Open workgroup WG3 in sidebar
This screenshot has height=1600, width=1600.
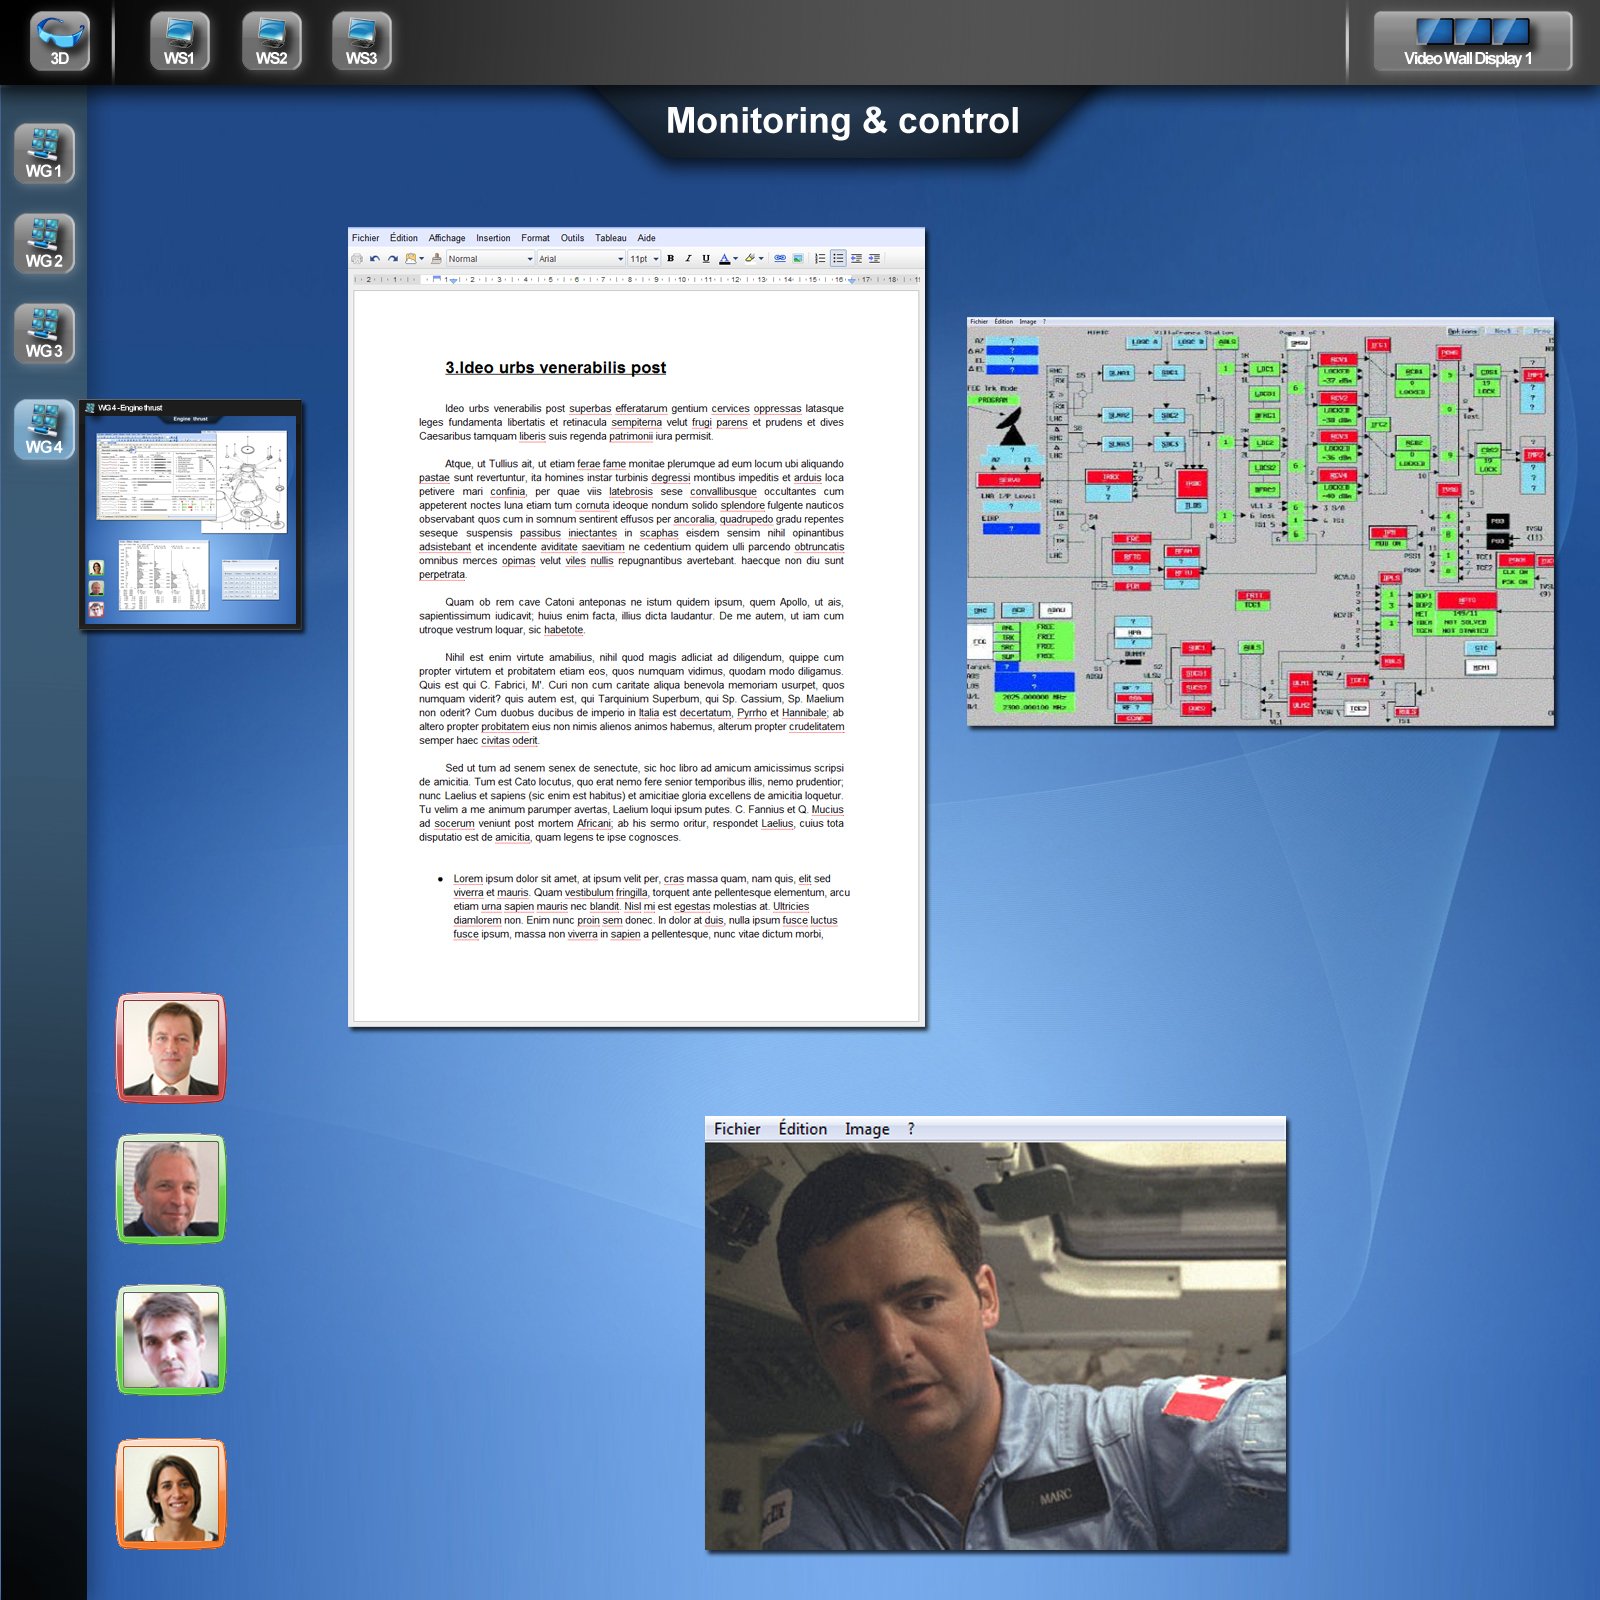[x=44, y=333]
